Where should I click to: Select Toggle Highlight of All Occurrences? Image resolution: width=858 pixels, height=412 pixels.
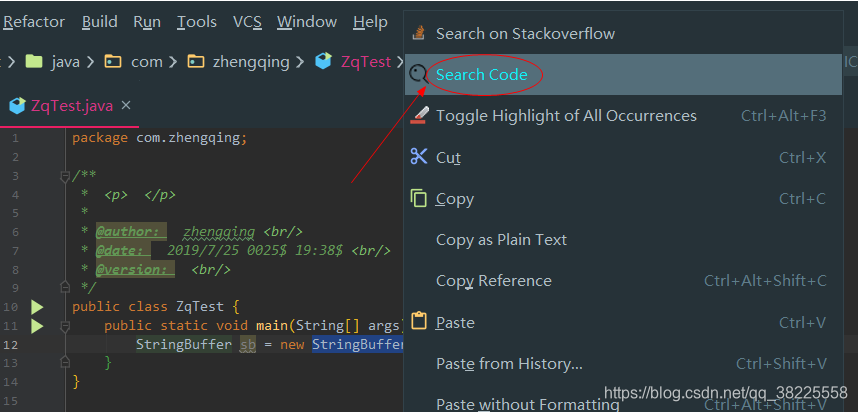click(x=623, y=115)
